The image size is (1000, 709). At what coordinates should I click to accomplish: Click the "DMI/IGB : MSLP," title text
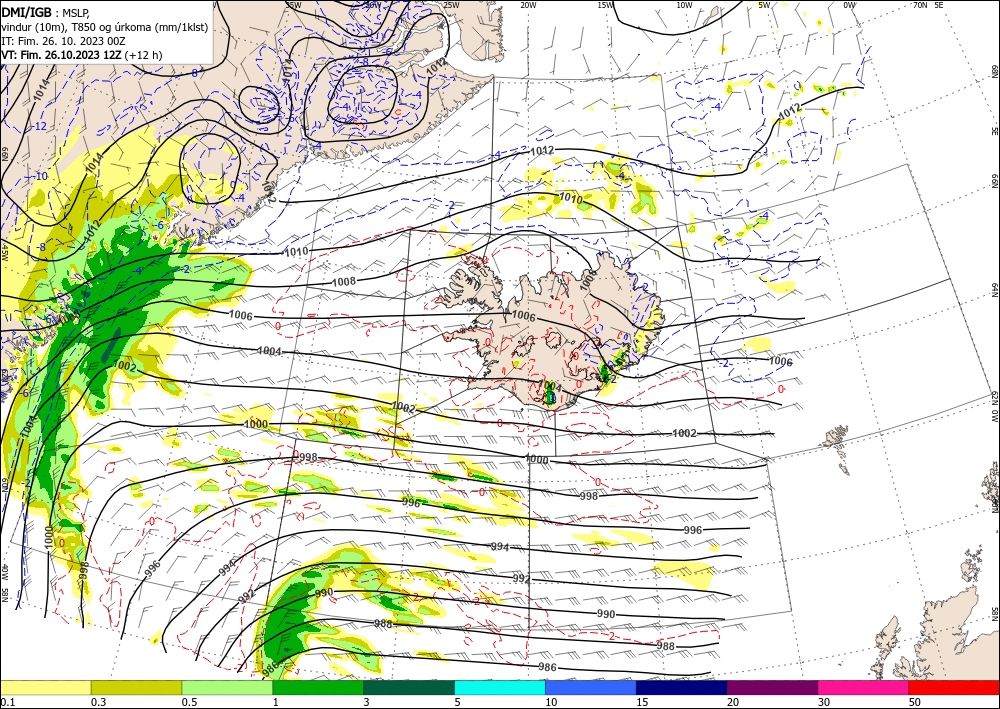pyautogui.click(x=46, y=12)
